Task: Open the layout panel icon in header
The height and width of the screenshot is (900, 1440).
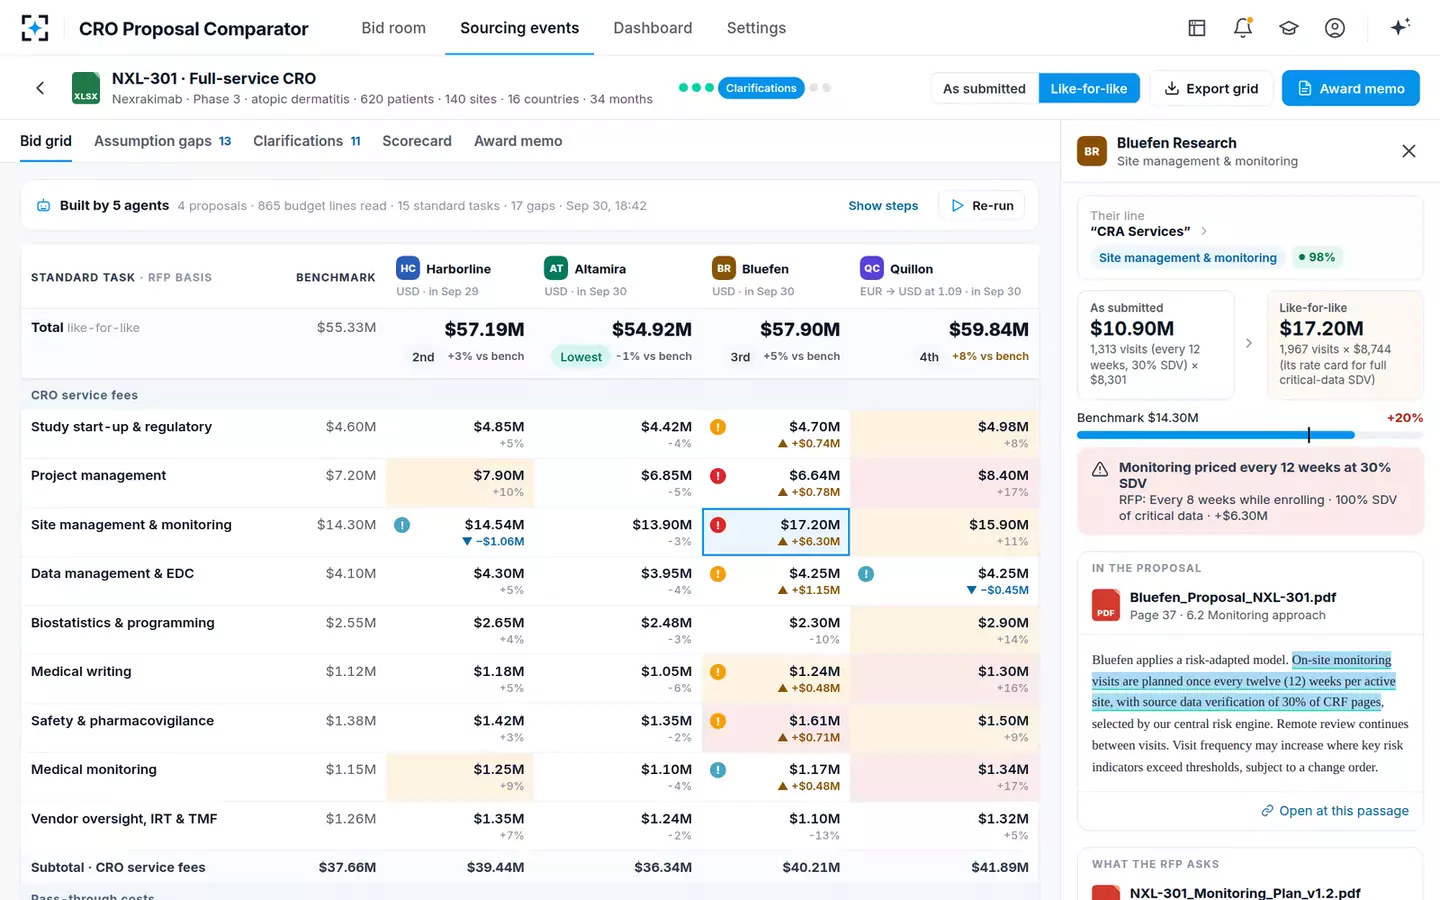Action: tap(1197, 28)
